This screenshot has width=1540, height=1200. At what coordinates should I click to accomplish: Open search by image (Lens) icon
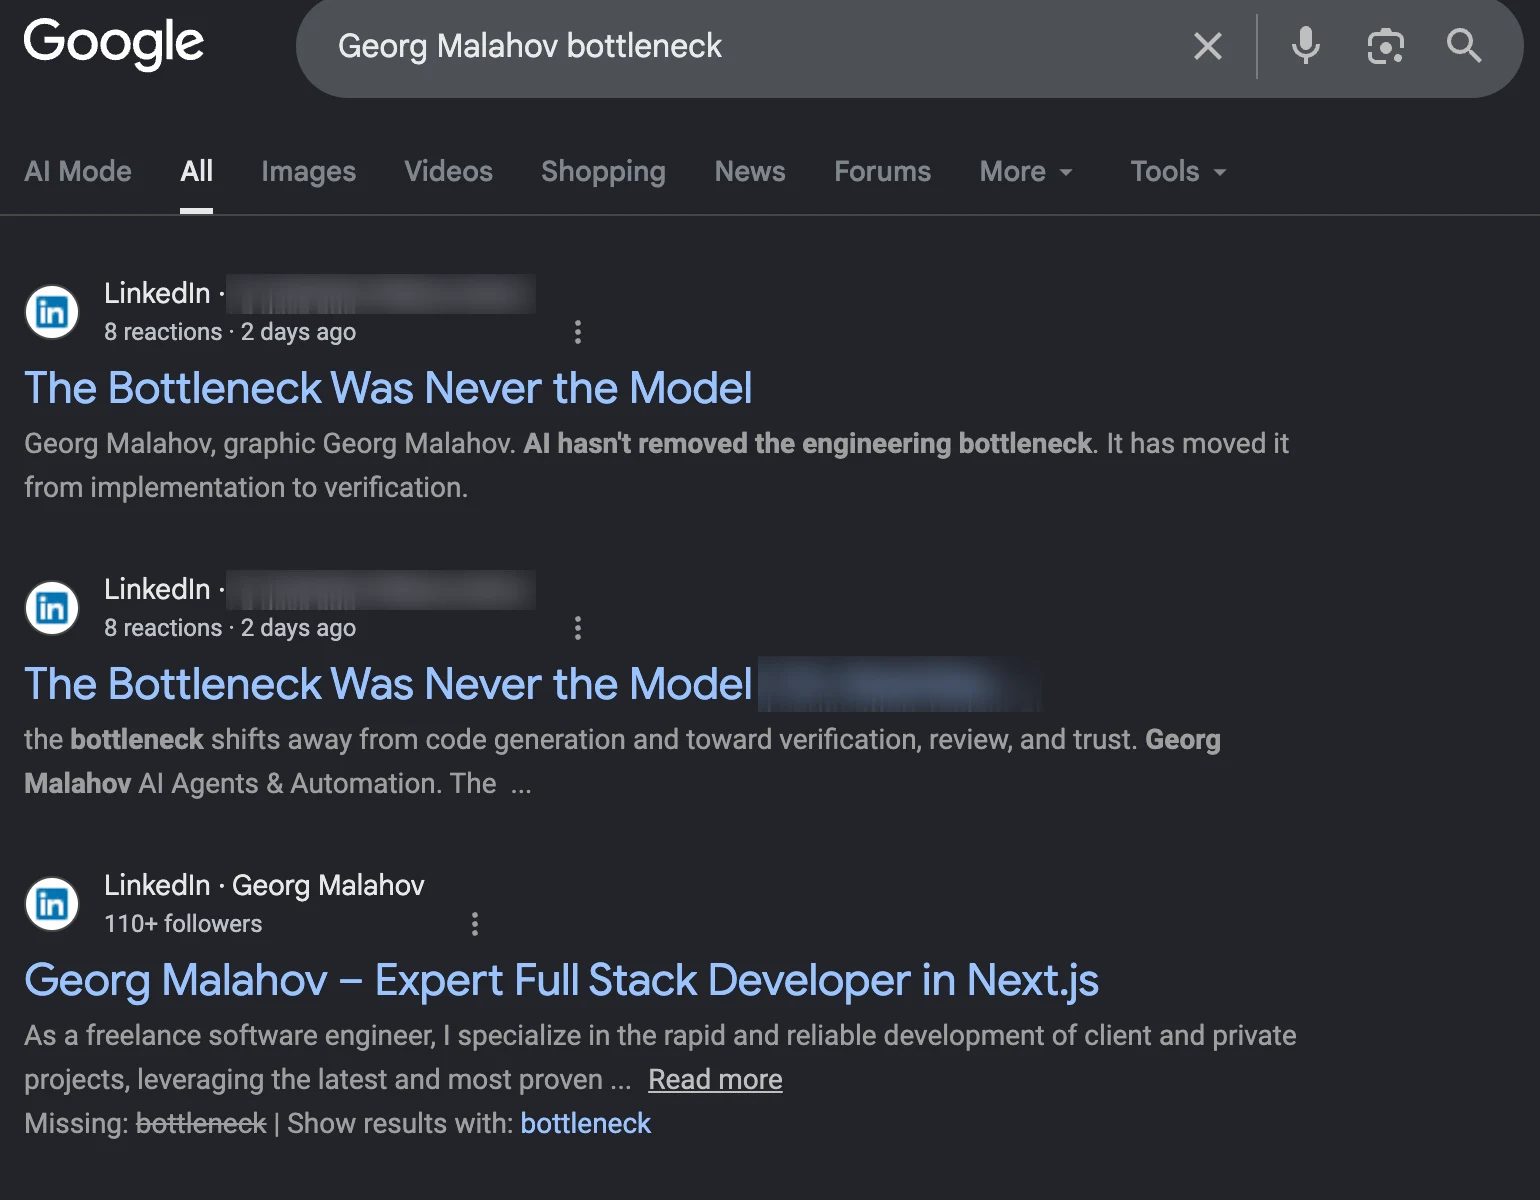(x=1385, y=46)
